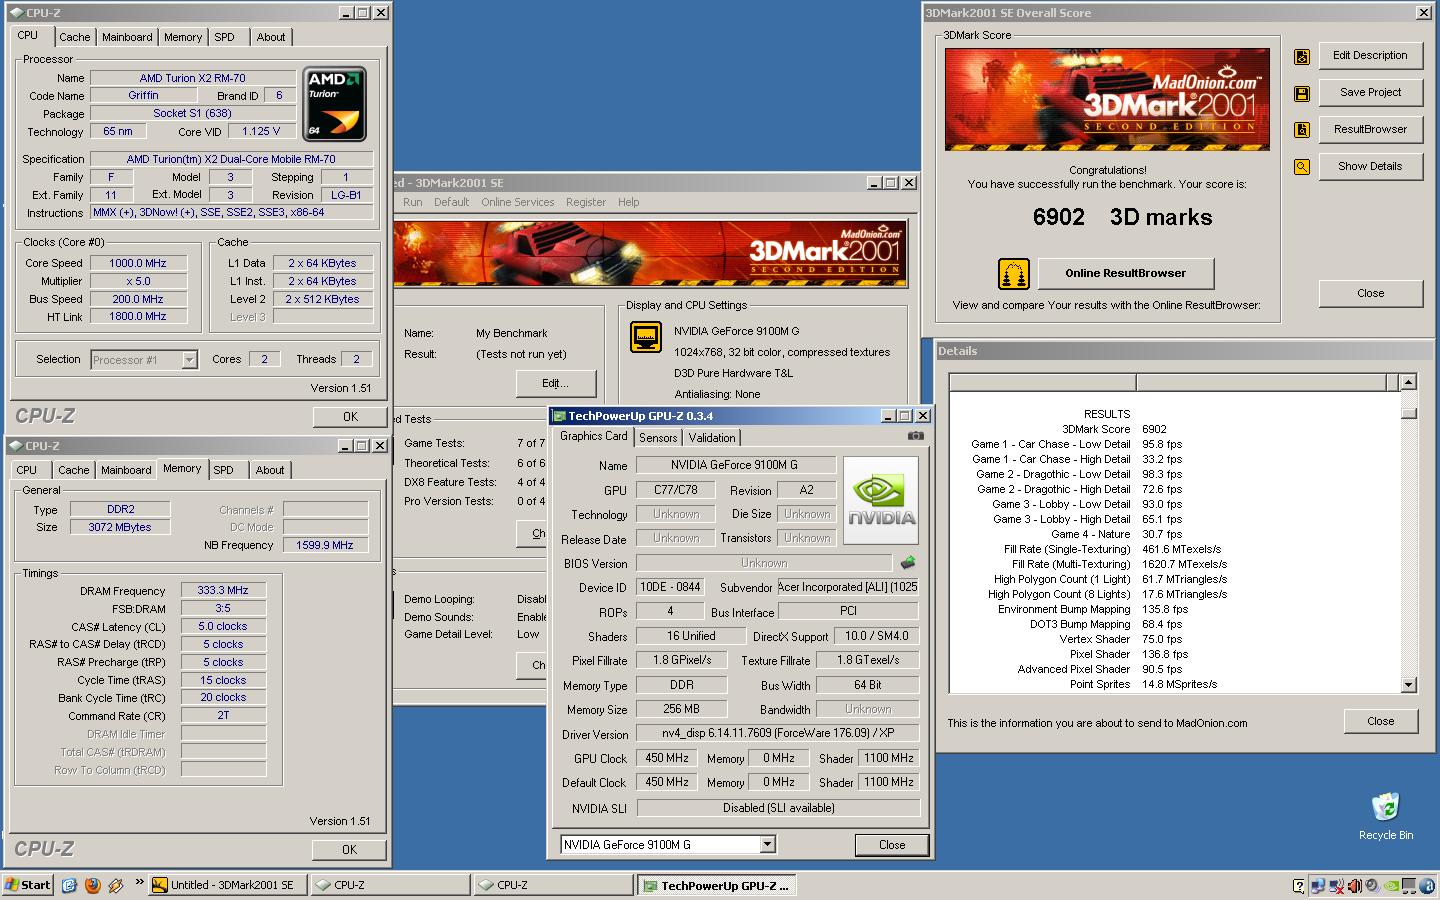Click the green BIOS save chip icon
Image resolution: width=1440 pixels, height=900 pixels.
click(x=908, y=563)
